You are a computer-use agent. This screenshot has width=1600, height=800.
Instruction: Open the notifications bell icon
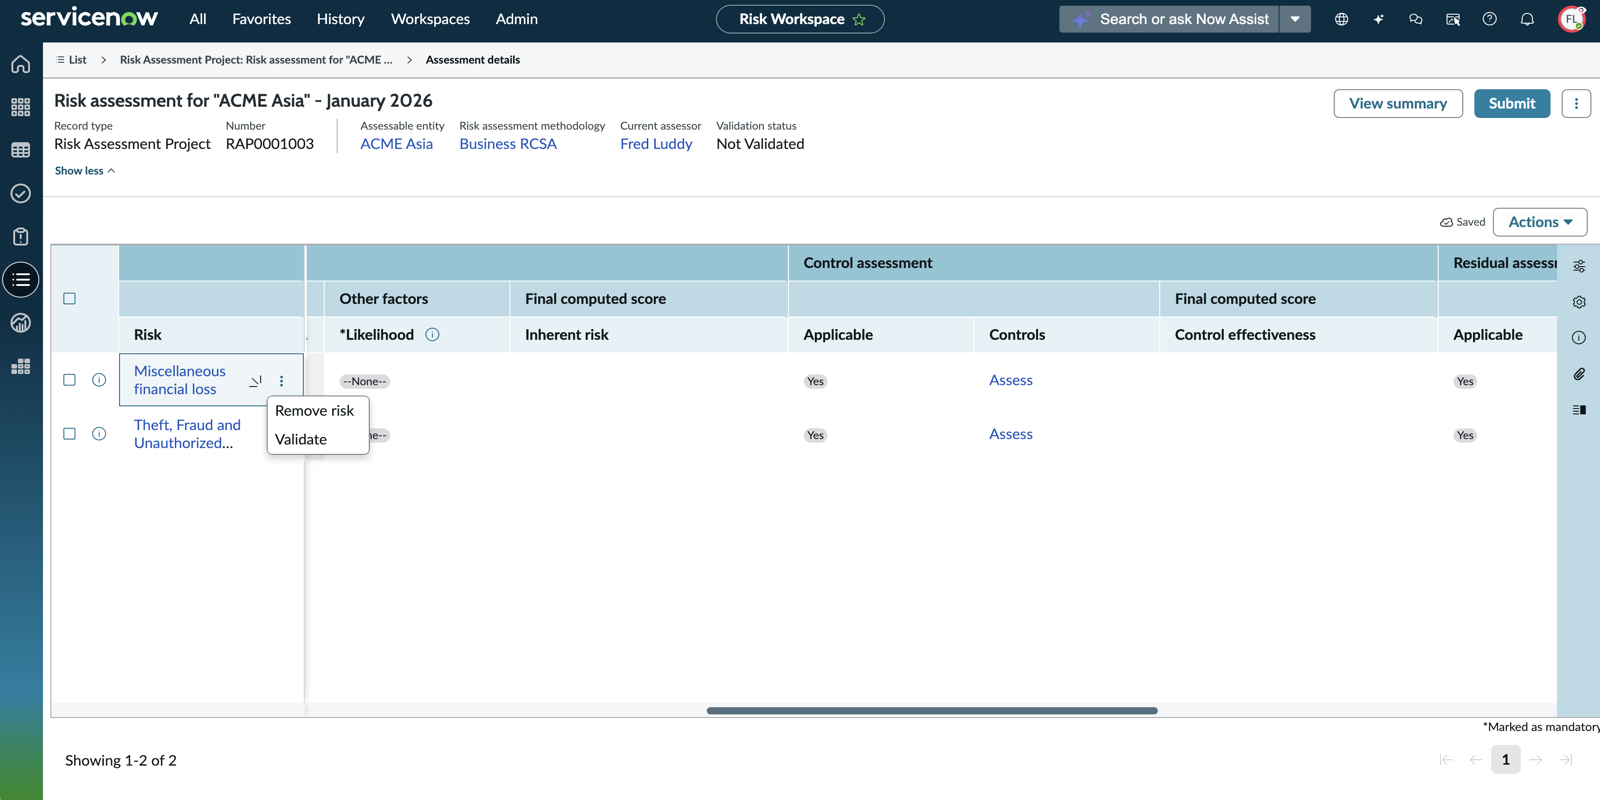tap(1527, 19)
